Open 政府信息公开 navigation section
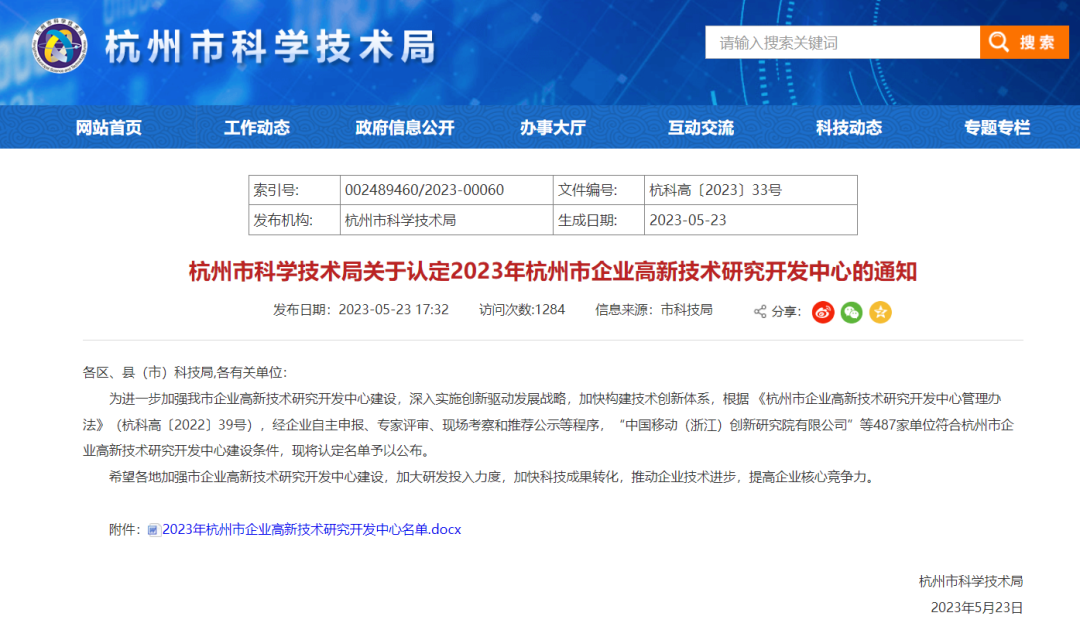The image size is (1080, 623). (x=405, y=127)
